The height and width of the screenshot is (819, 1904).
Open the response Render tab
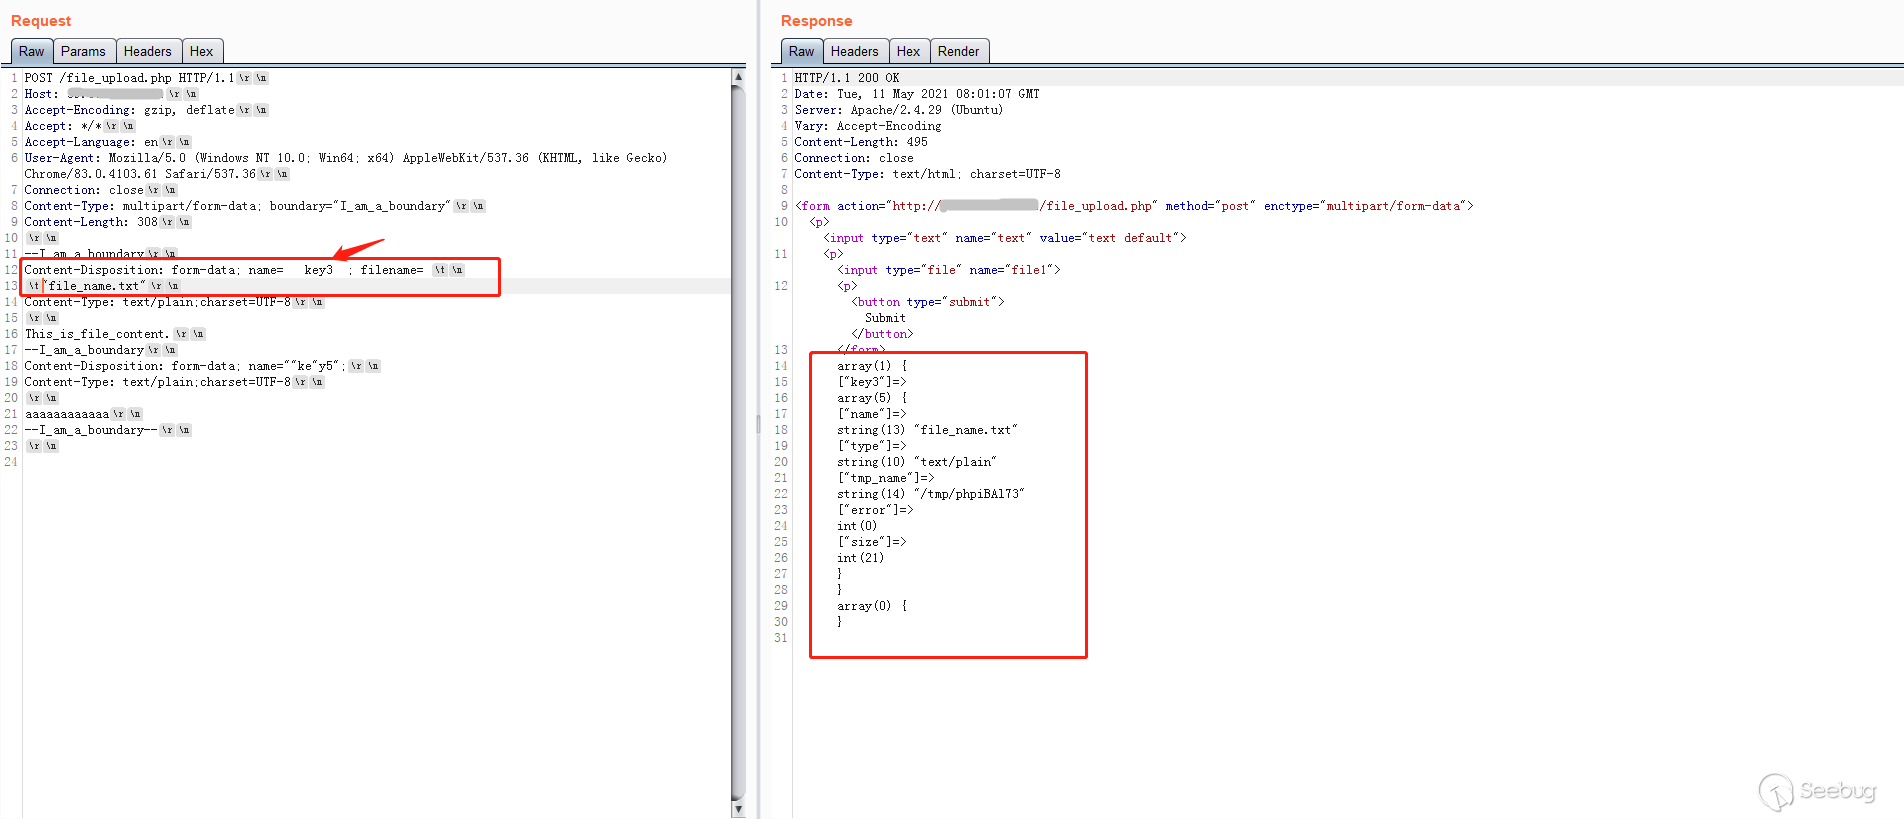[958, 51]
